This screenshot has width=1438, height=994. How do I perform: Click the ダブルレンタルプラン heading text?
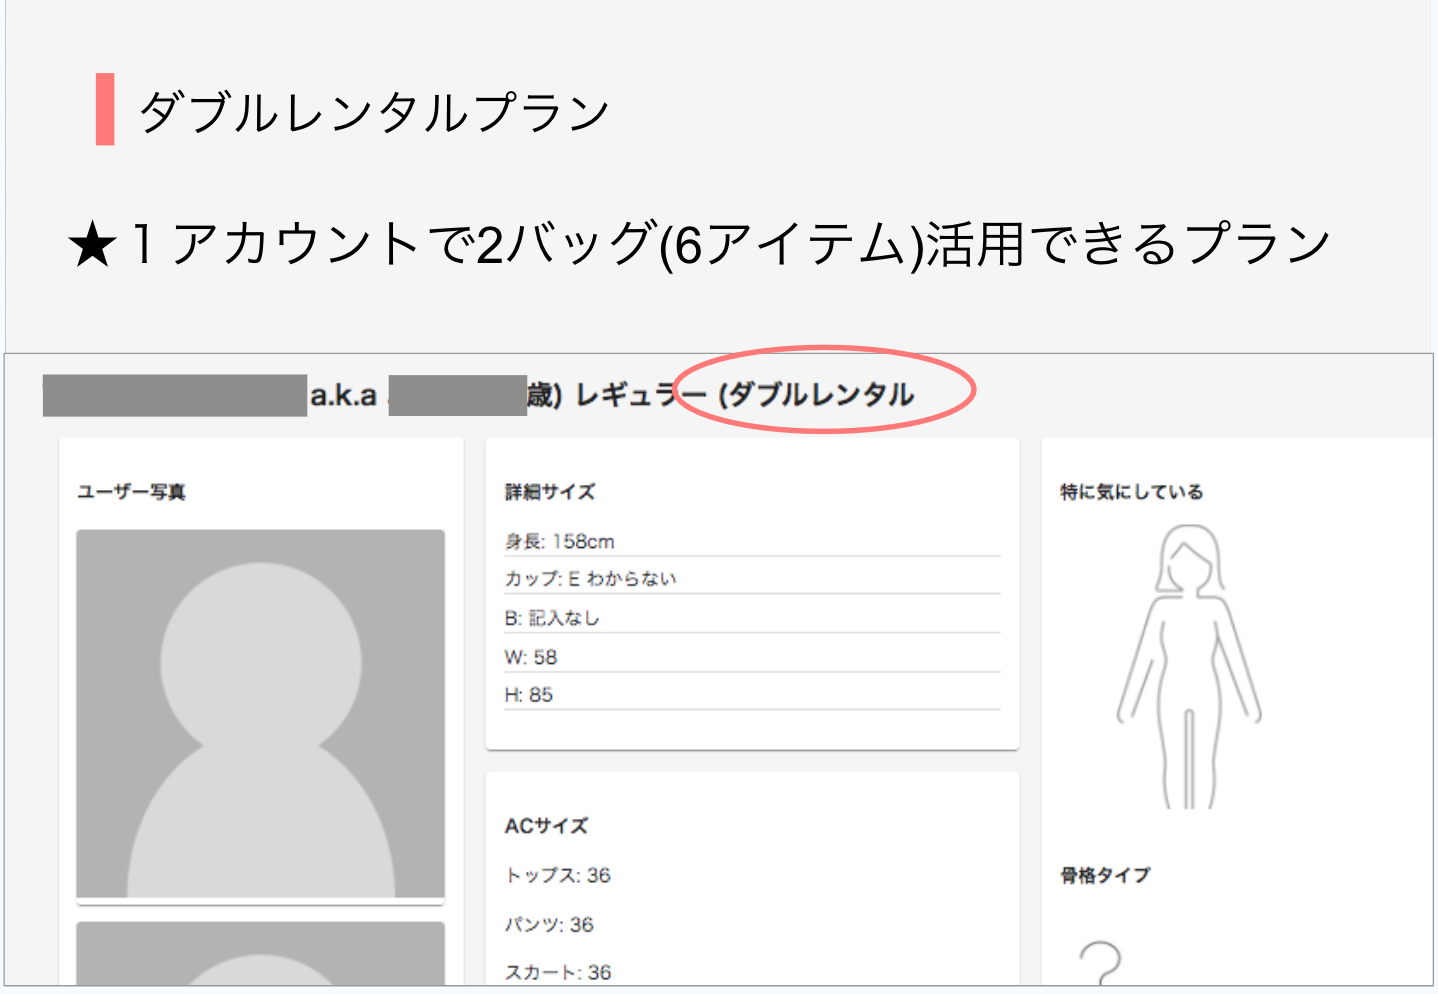pos(373,111)
